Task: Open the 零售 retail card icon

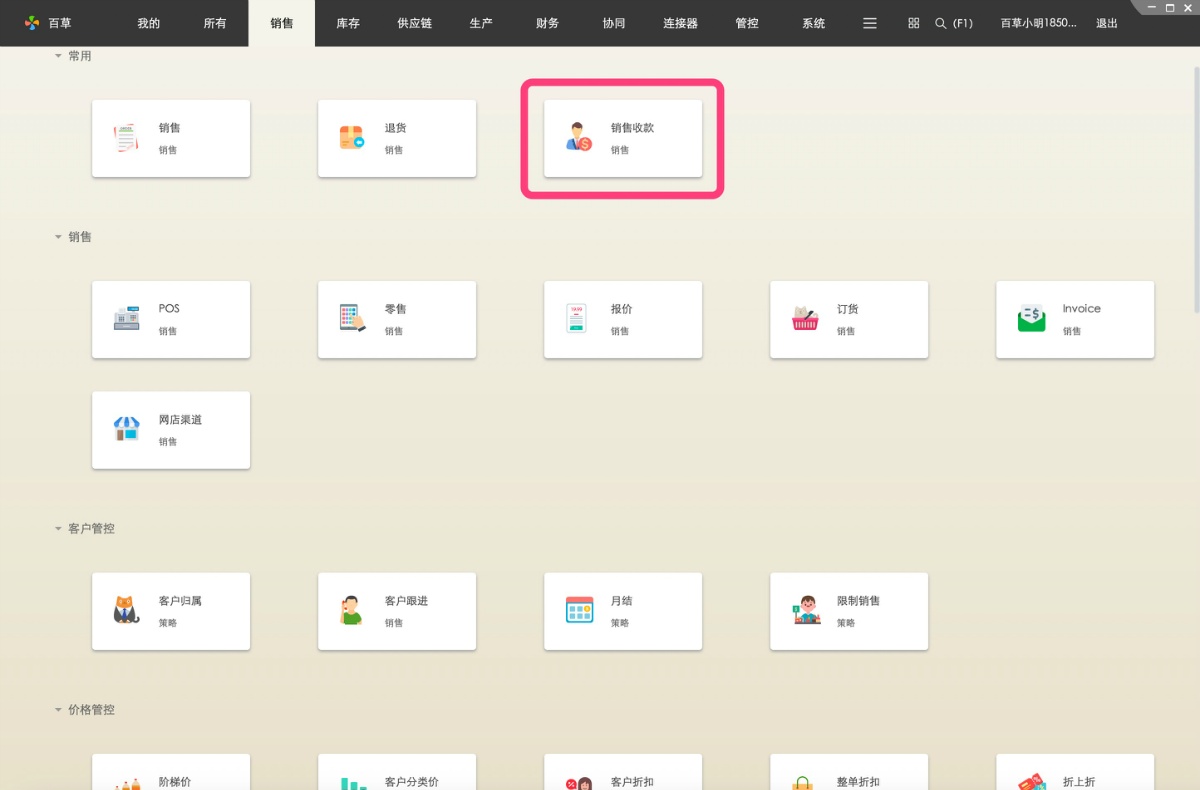Action: pyautogui.click(x=352, y=319)
